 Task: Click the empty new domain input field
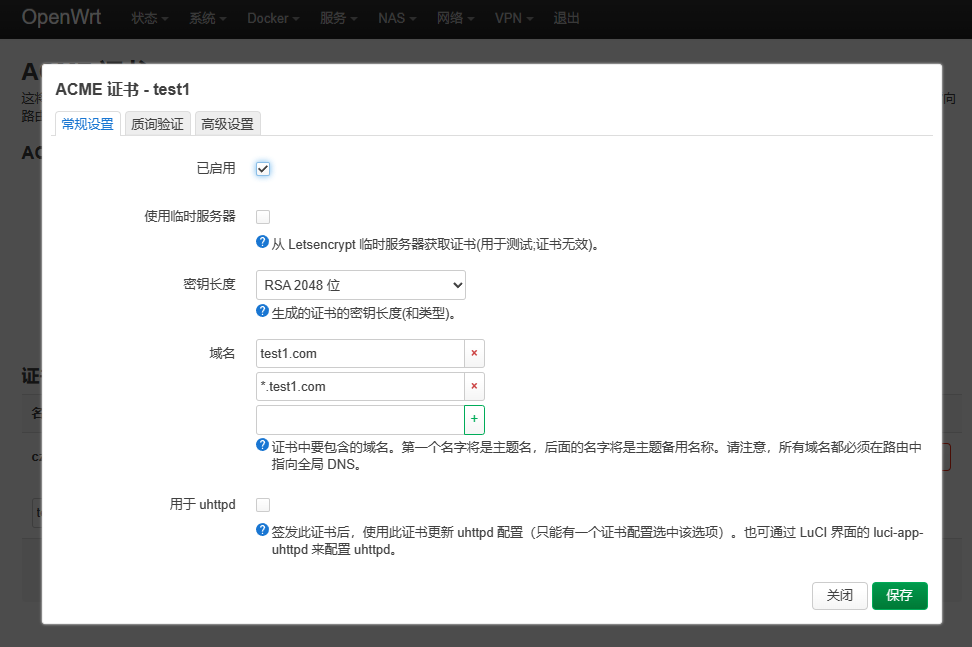[360, 419]
